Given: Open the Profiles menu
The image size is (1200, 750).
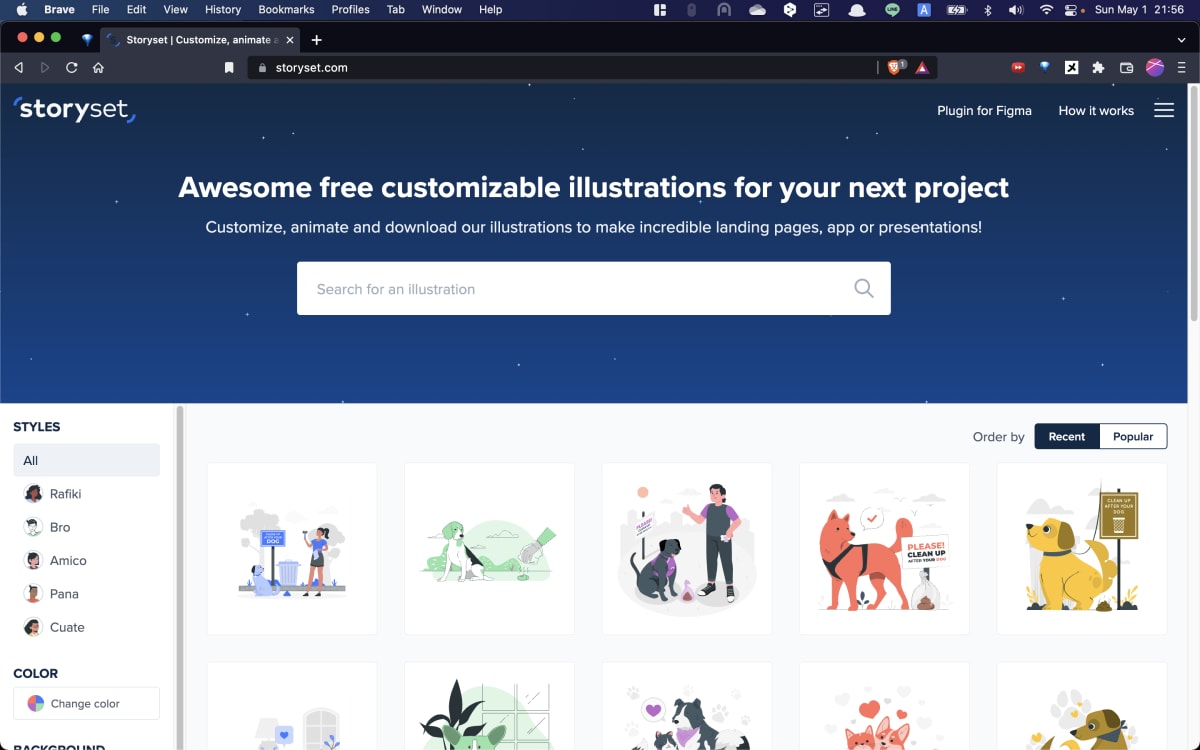Looking at the screenshot, I should click(x=350, y=10).
